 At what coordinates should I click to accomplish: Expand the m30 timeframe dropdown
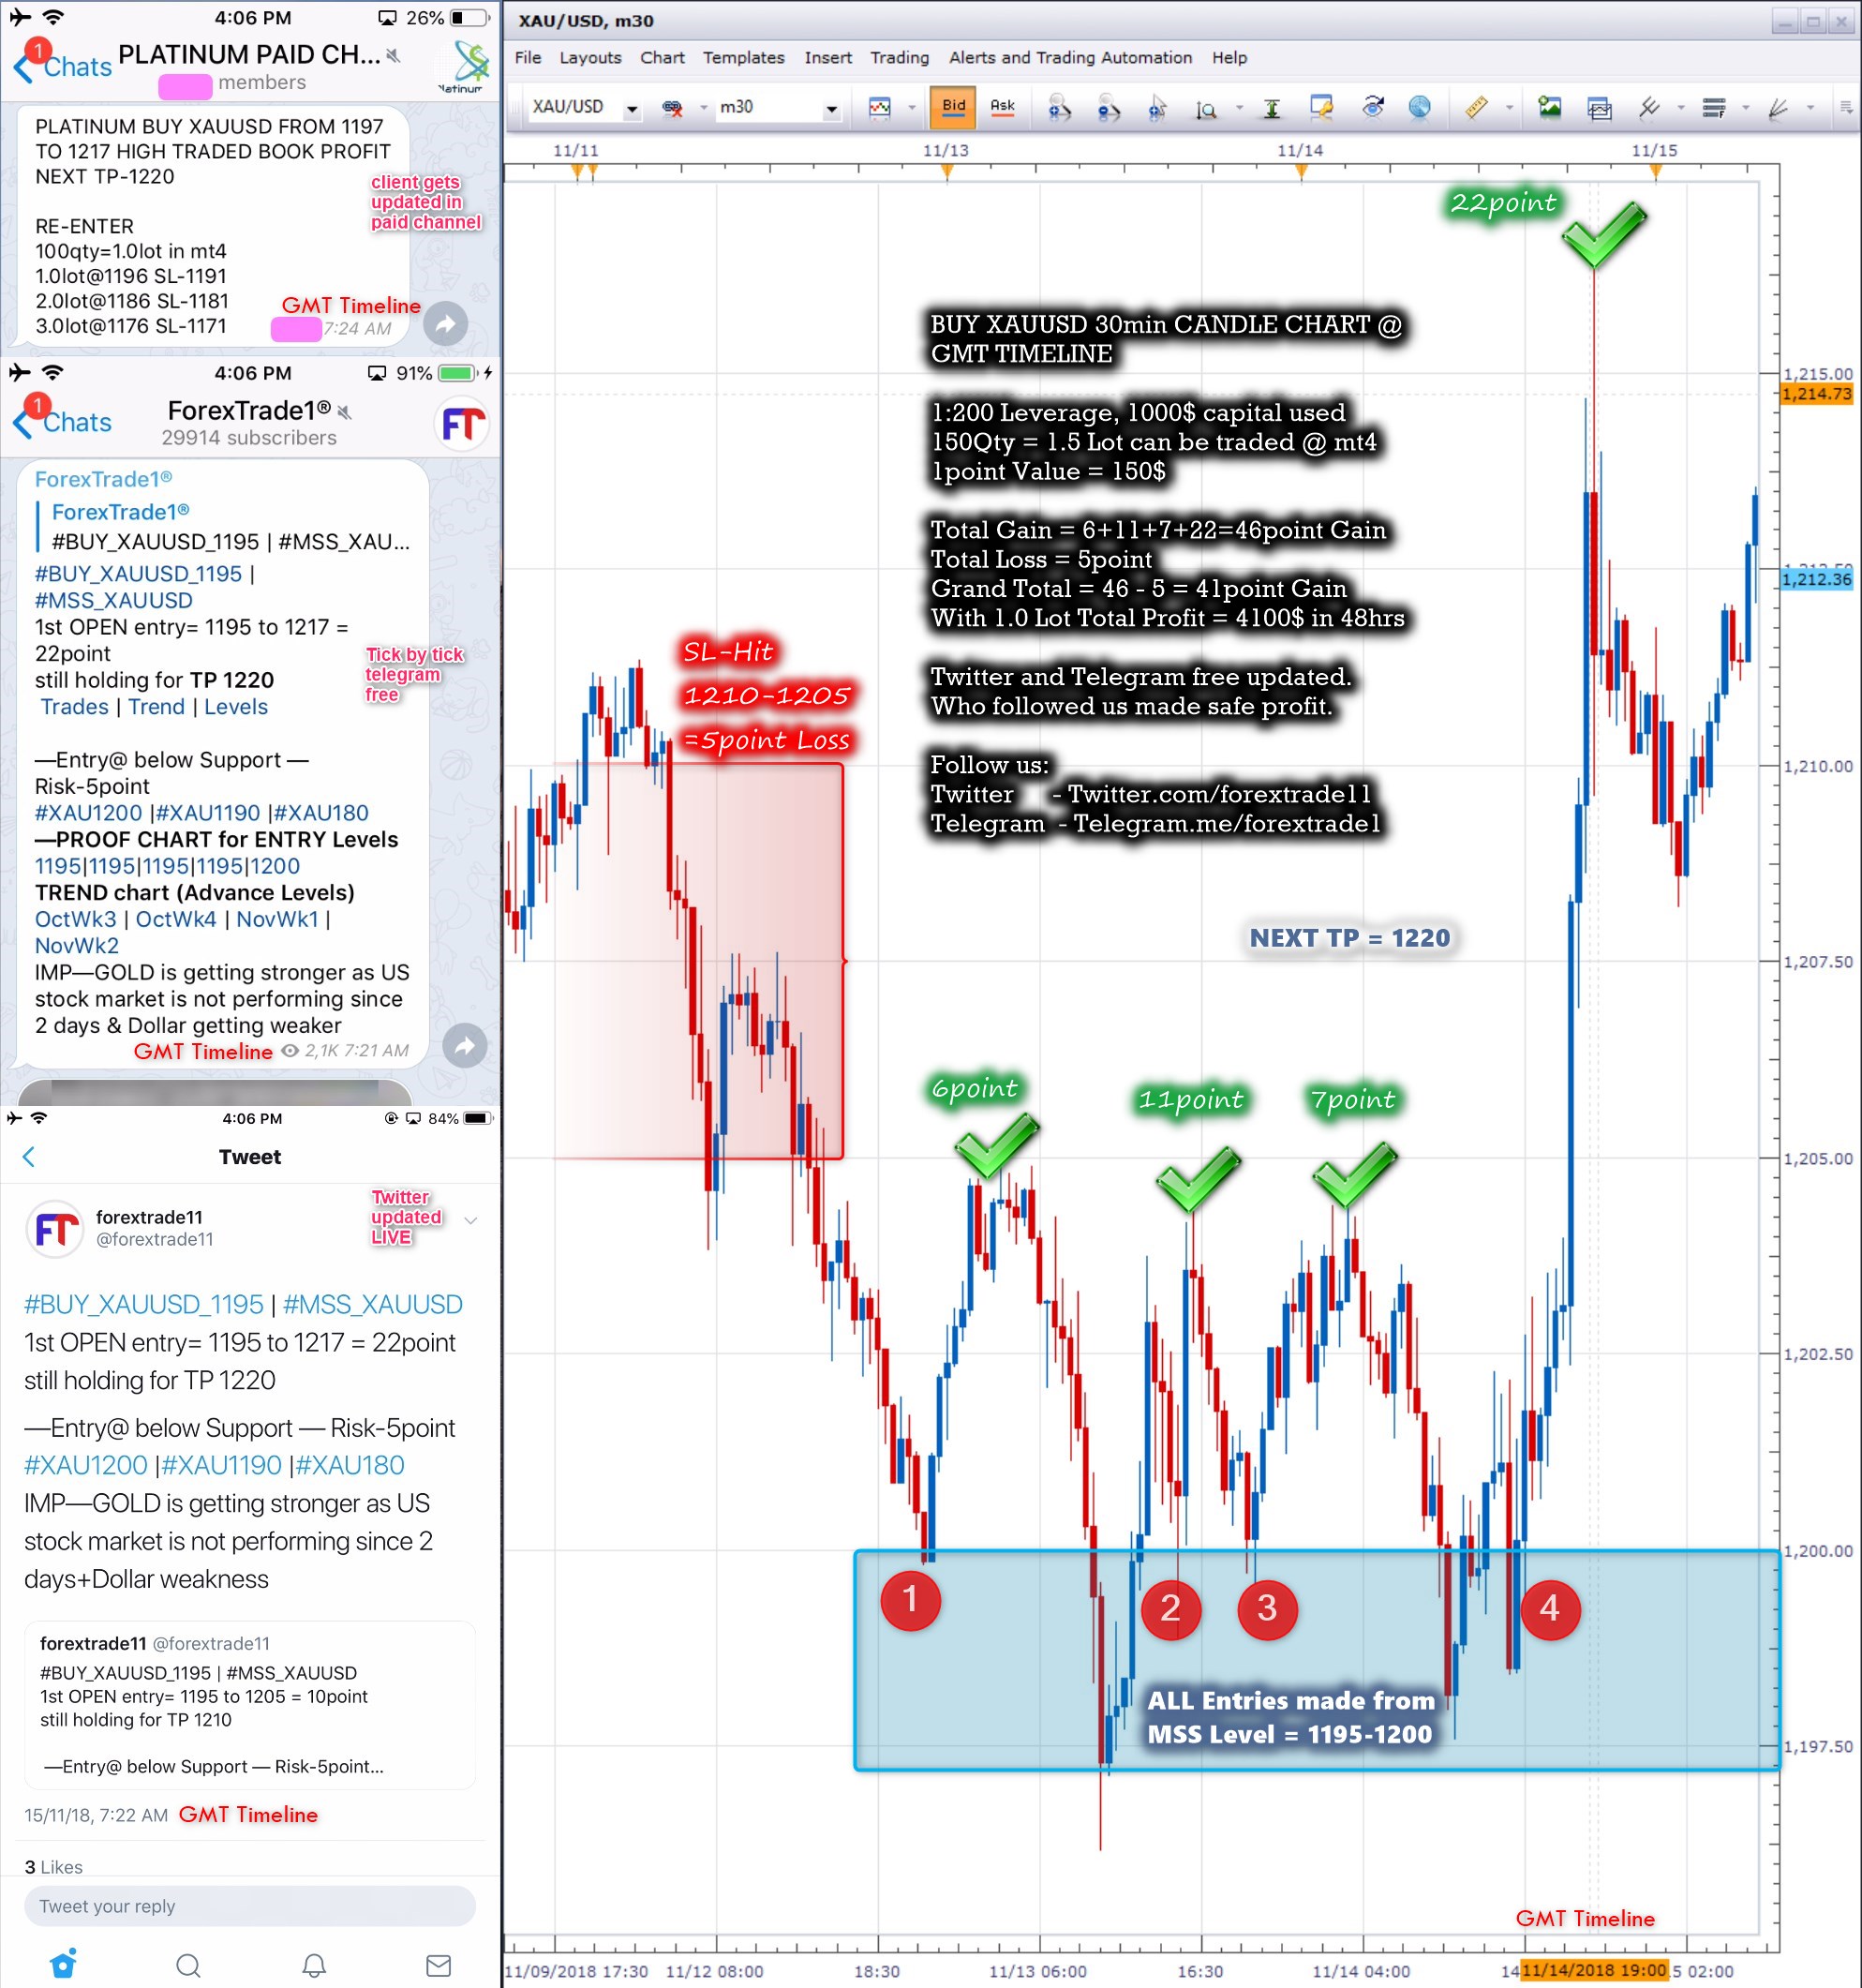click(831, 108)
